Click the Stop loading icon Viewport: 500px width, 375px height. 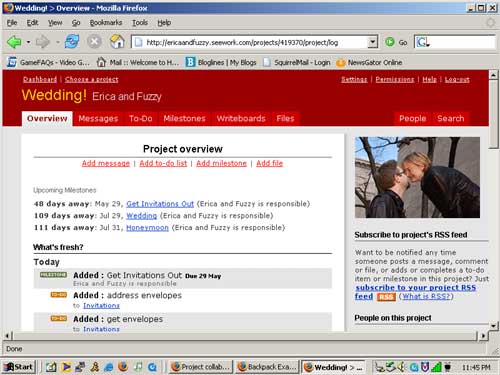pyautogui.click(x=94, y=42)
